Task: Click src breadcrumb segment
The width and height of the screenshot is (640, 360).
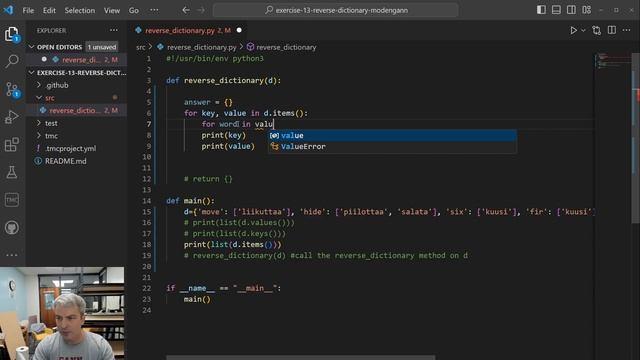Action: pos(141,47)
